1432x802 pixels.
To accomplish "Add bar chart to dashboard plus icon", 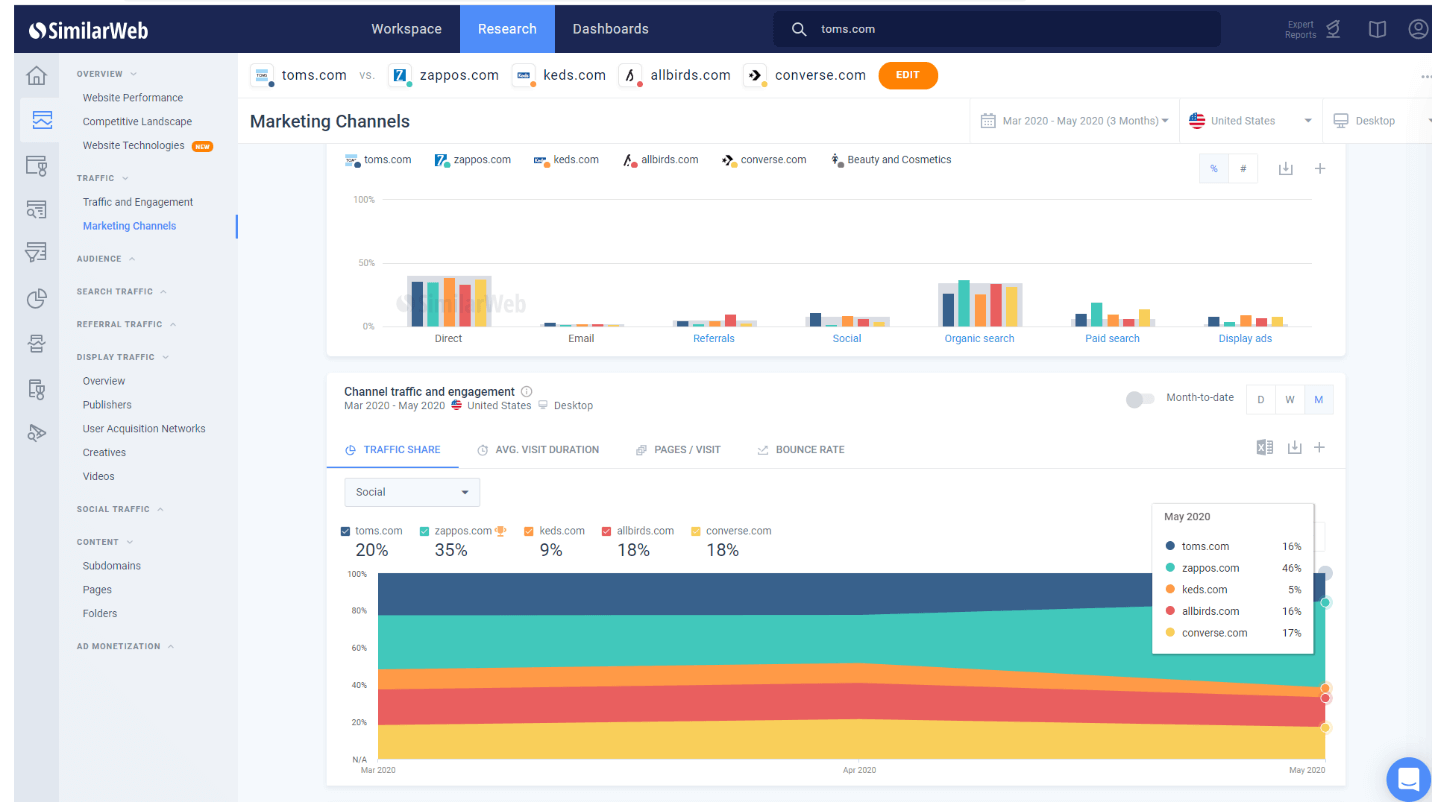I will (1319, 169).
